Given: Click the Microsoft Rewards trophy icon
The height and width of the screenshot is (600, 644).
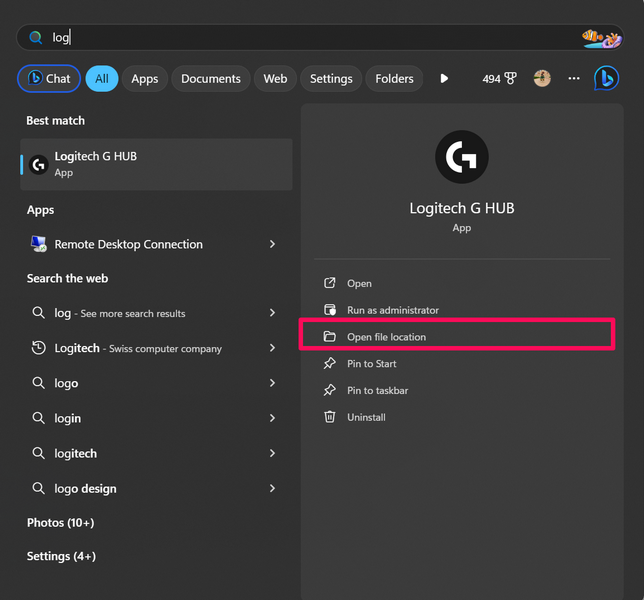Looking at the screenshot, I should point(510,78).
